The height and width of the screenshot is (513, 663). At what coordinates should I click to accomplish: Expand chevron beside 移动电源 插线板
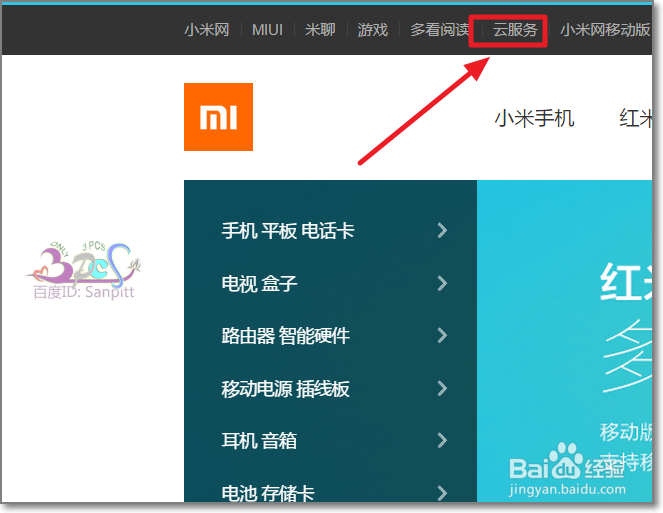click(x=442, y=389)
